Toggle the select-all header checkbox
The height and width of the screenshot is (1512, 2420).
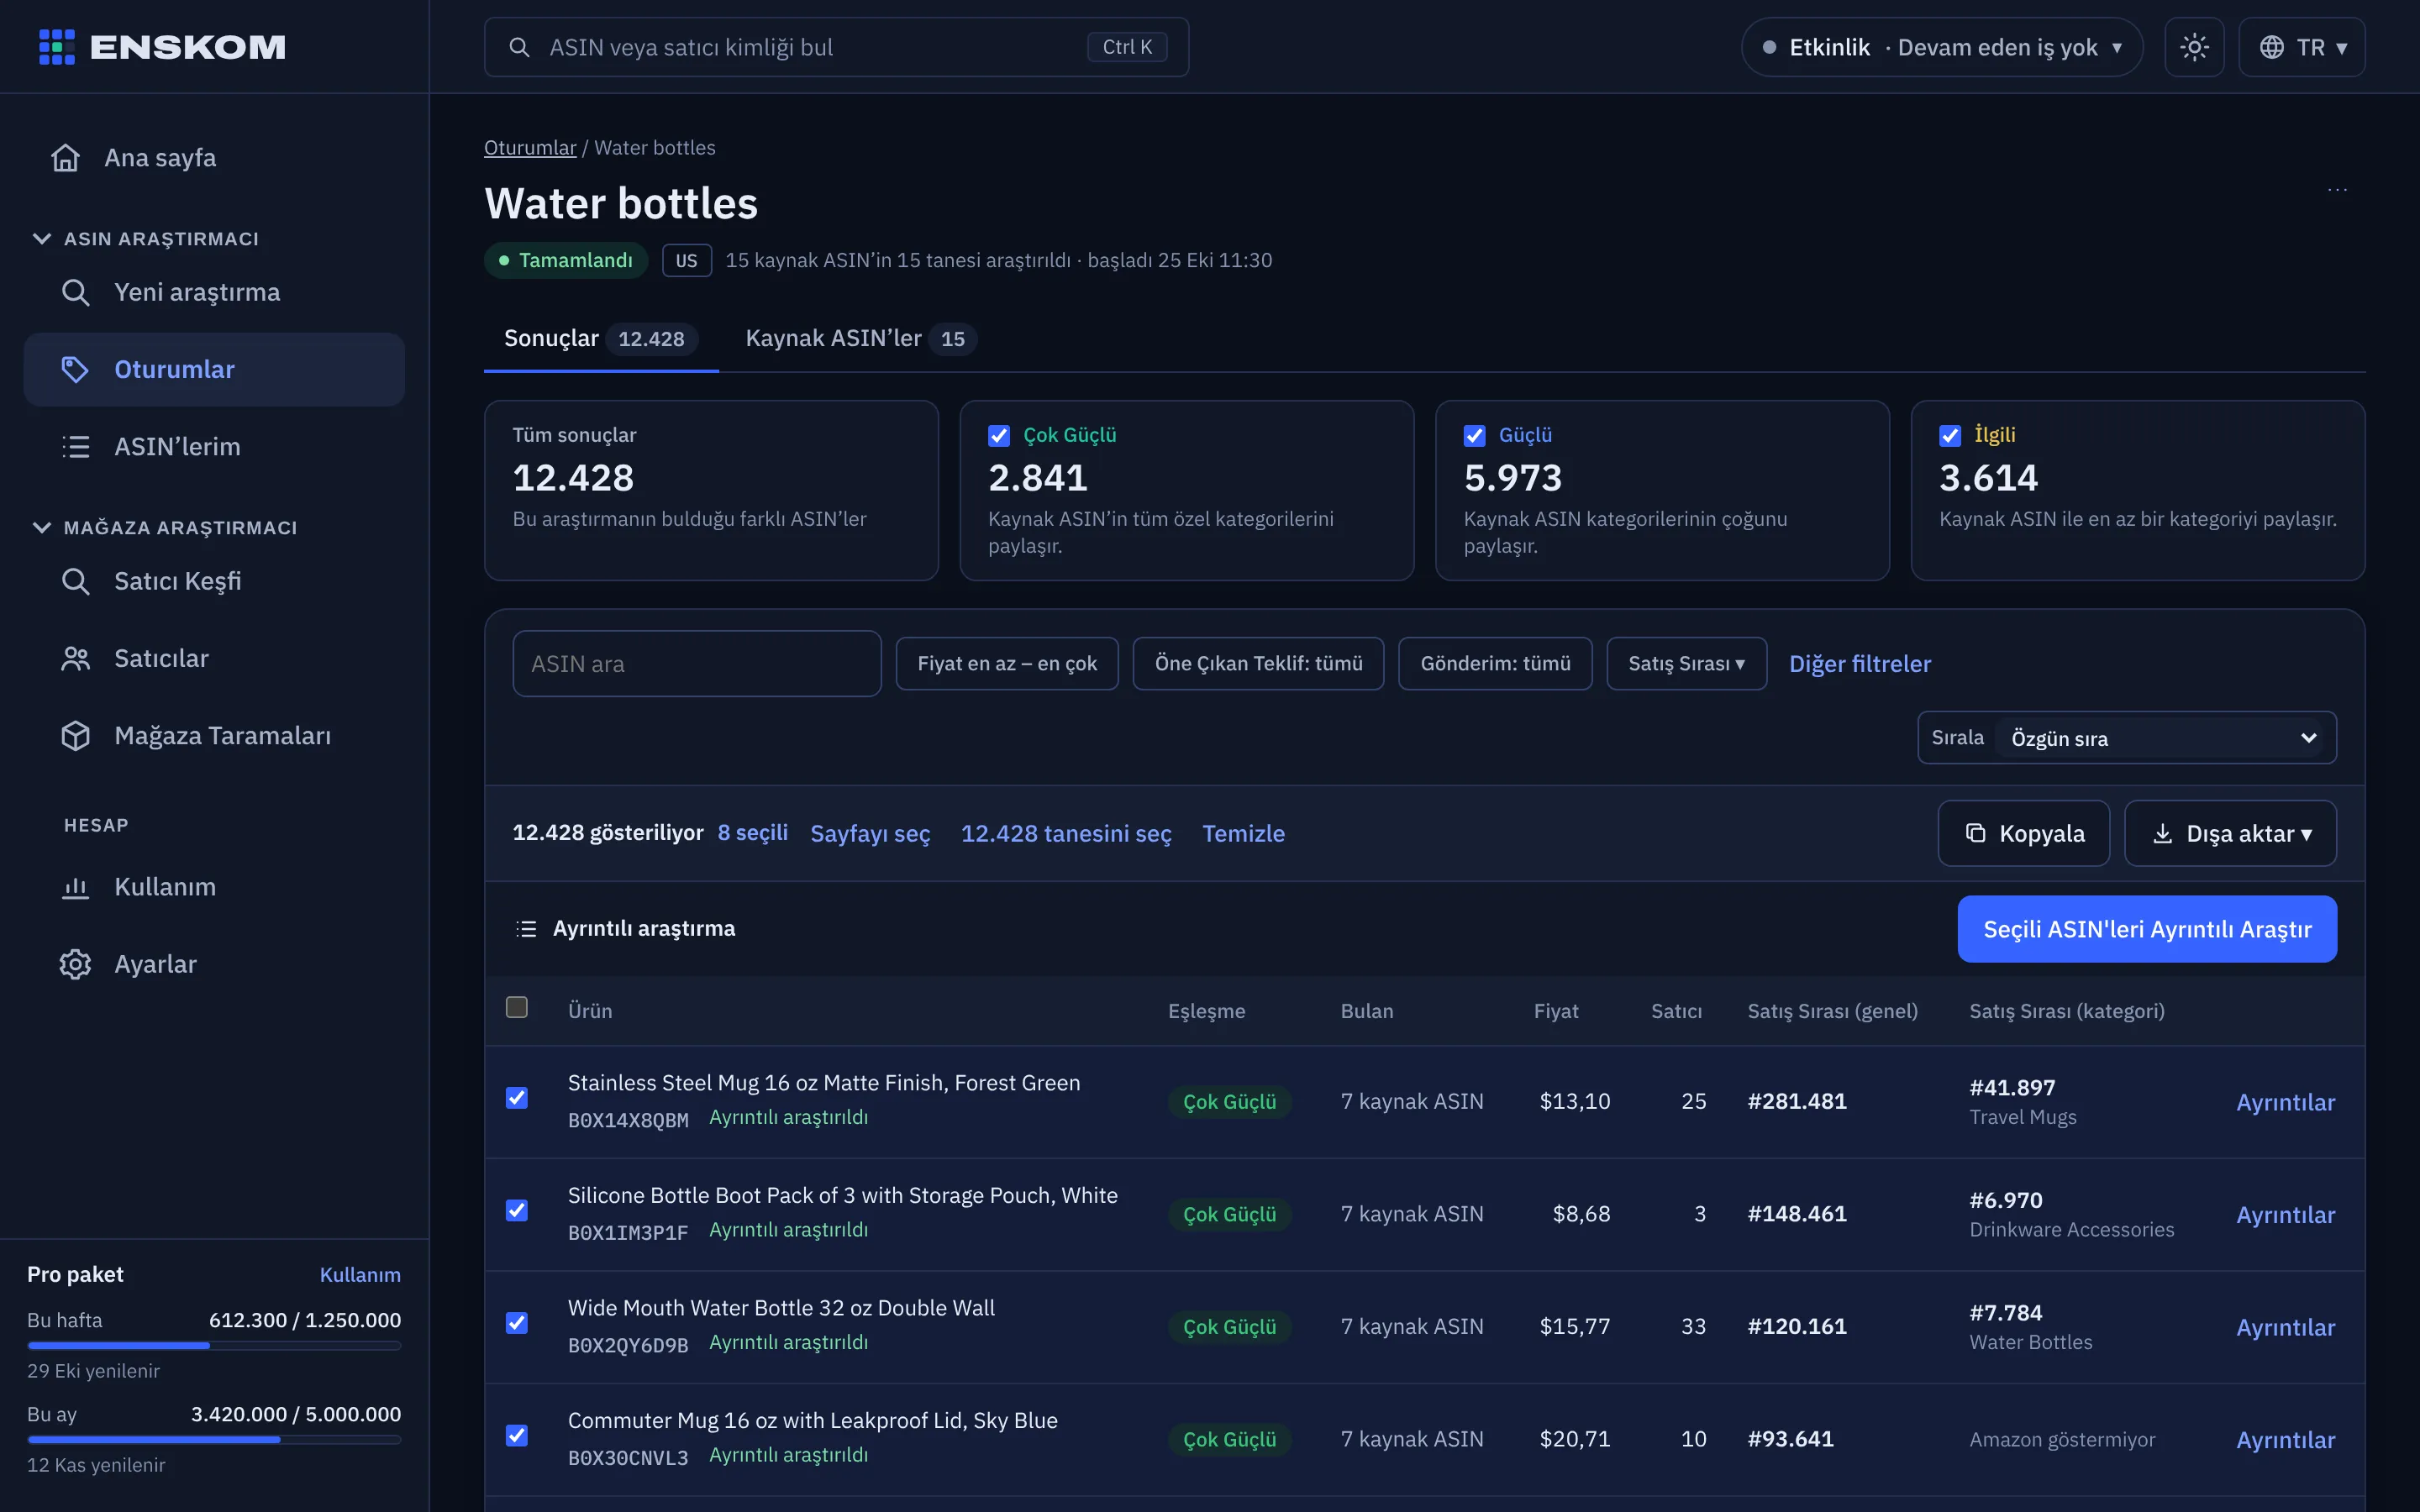[x=517, y=1007]
